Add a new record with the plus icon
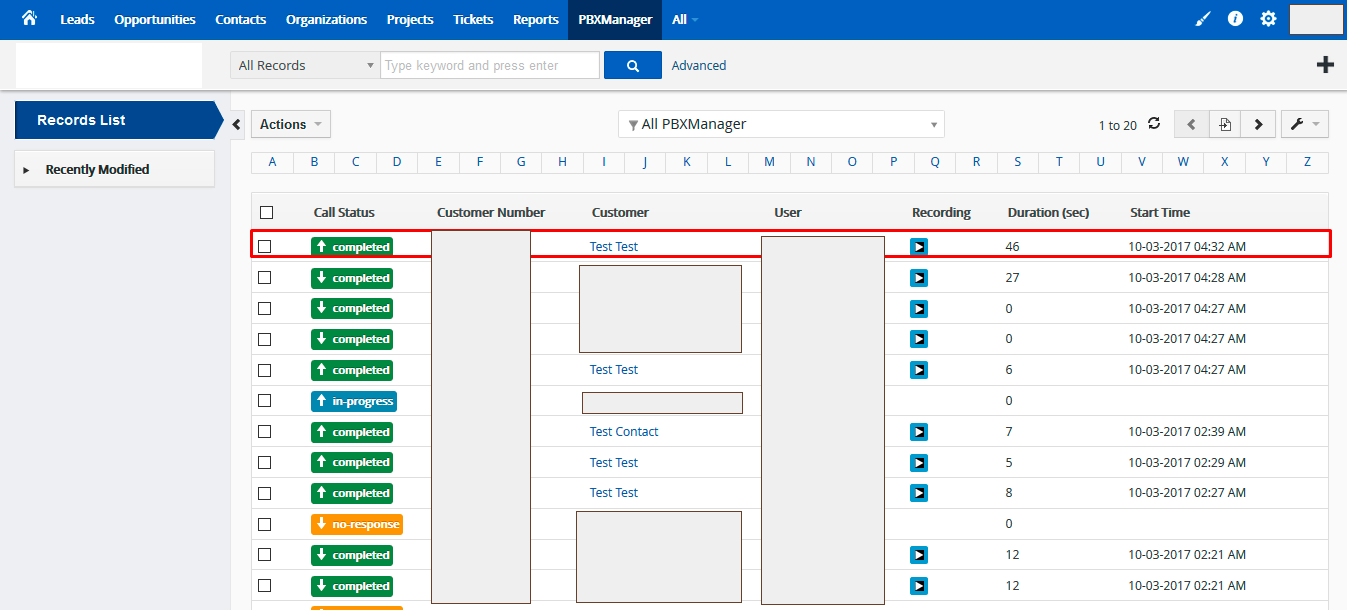 tap(1325, 63)
